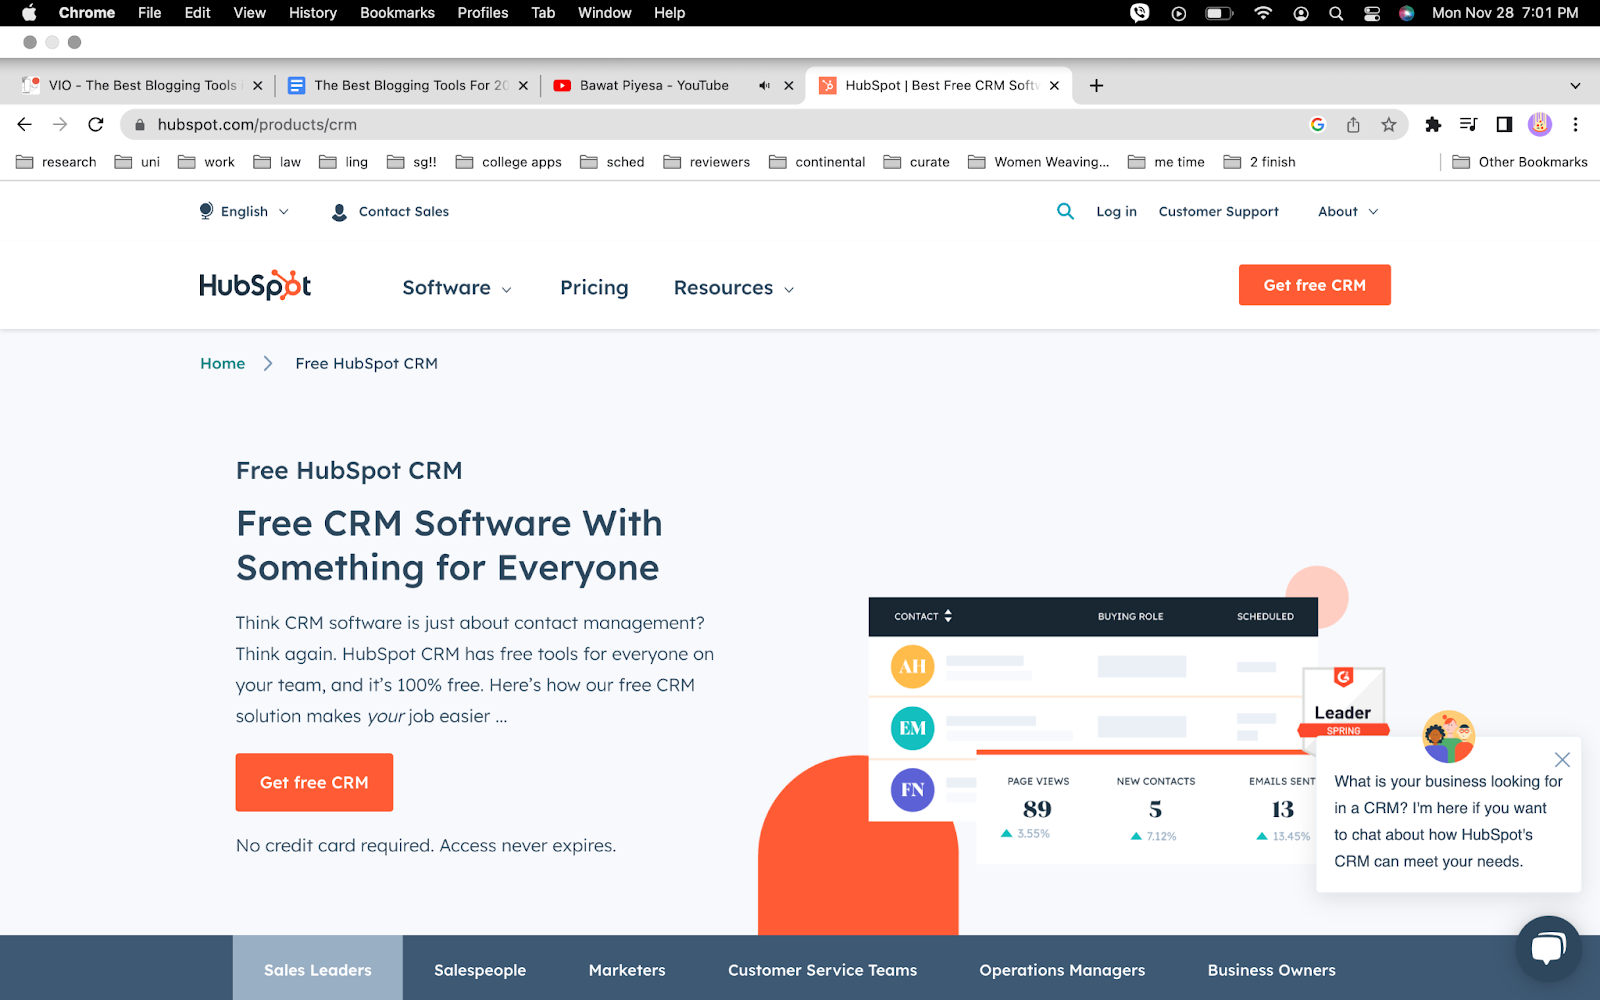Click the Home breadcrumb link
Screen dimensions: 1600x1000
click(x=222, y=363)
